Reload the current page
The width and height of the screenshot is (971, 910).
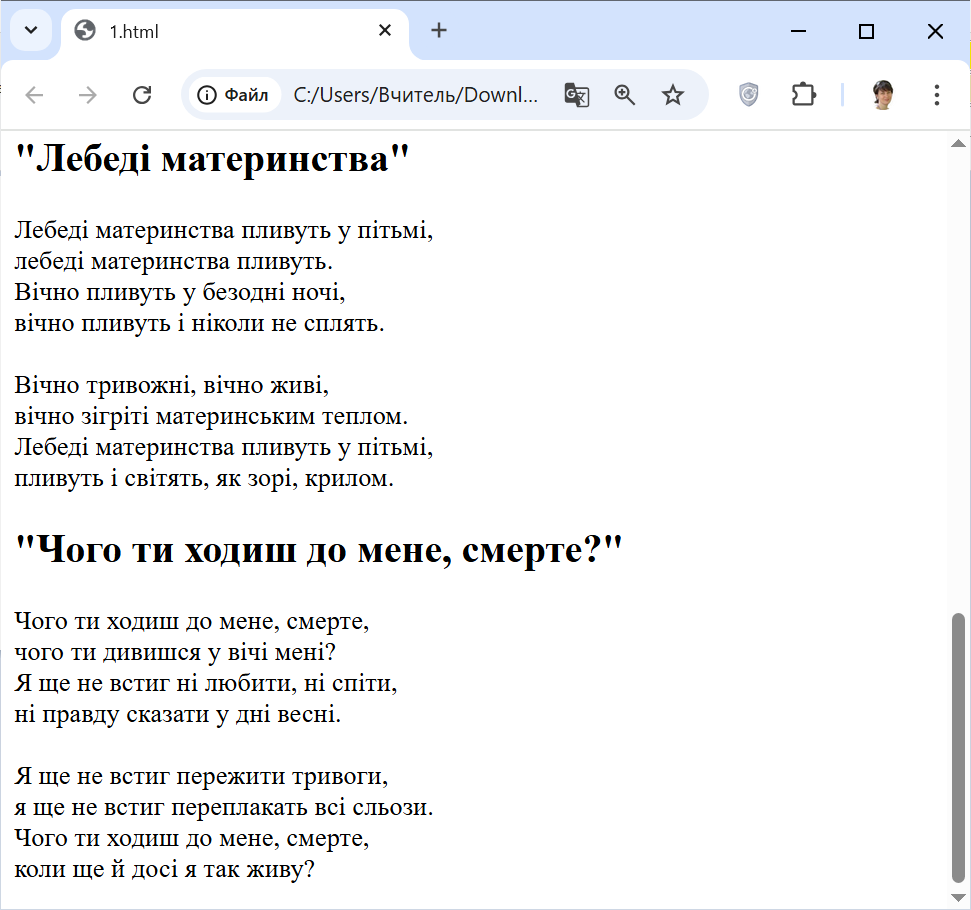[x=142, y=95]
